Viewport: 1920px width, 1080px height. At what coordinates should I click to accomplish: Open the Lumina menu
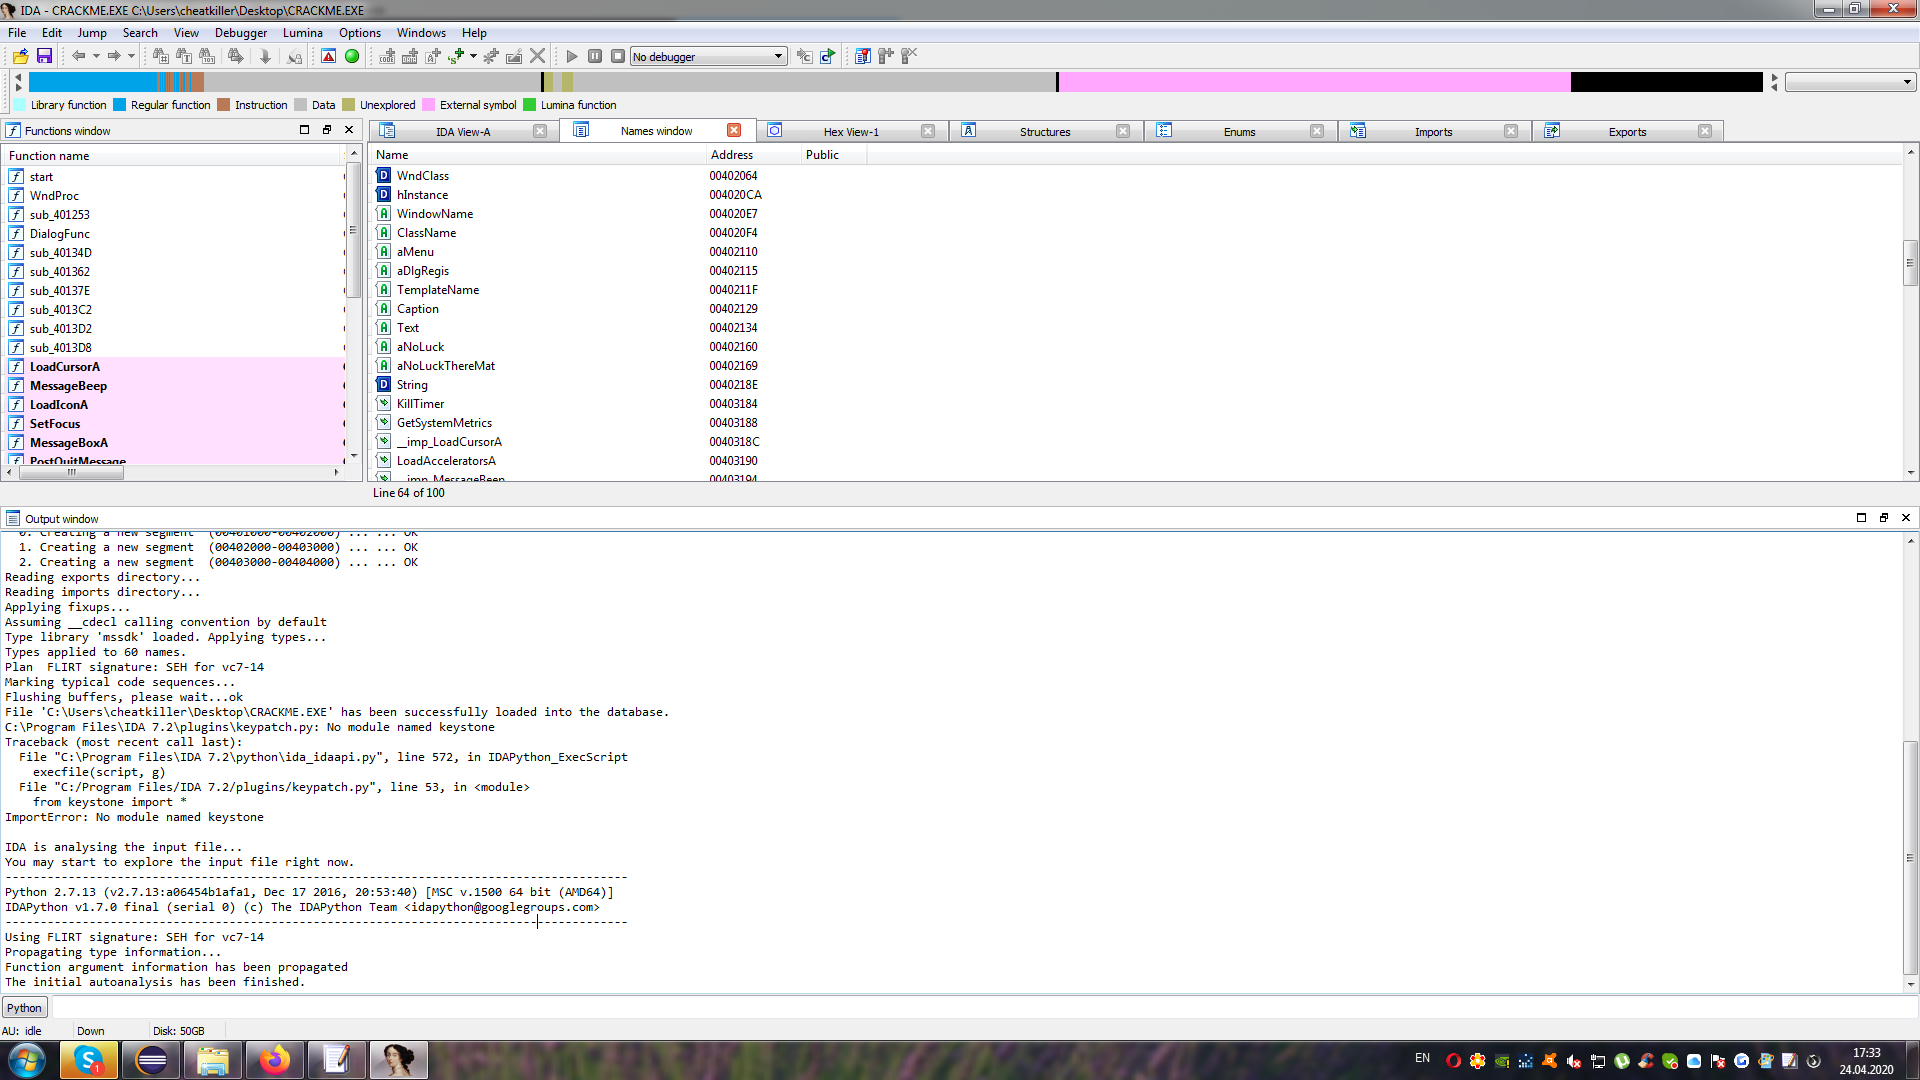tap(302, 33)
